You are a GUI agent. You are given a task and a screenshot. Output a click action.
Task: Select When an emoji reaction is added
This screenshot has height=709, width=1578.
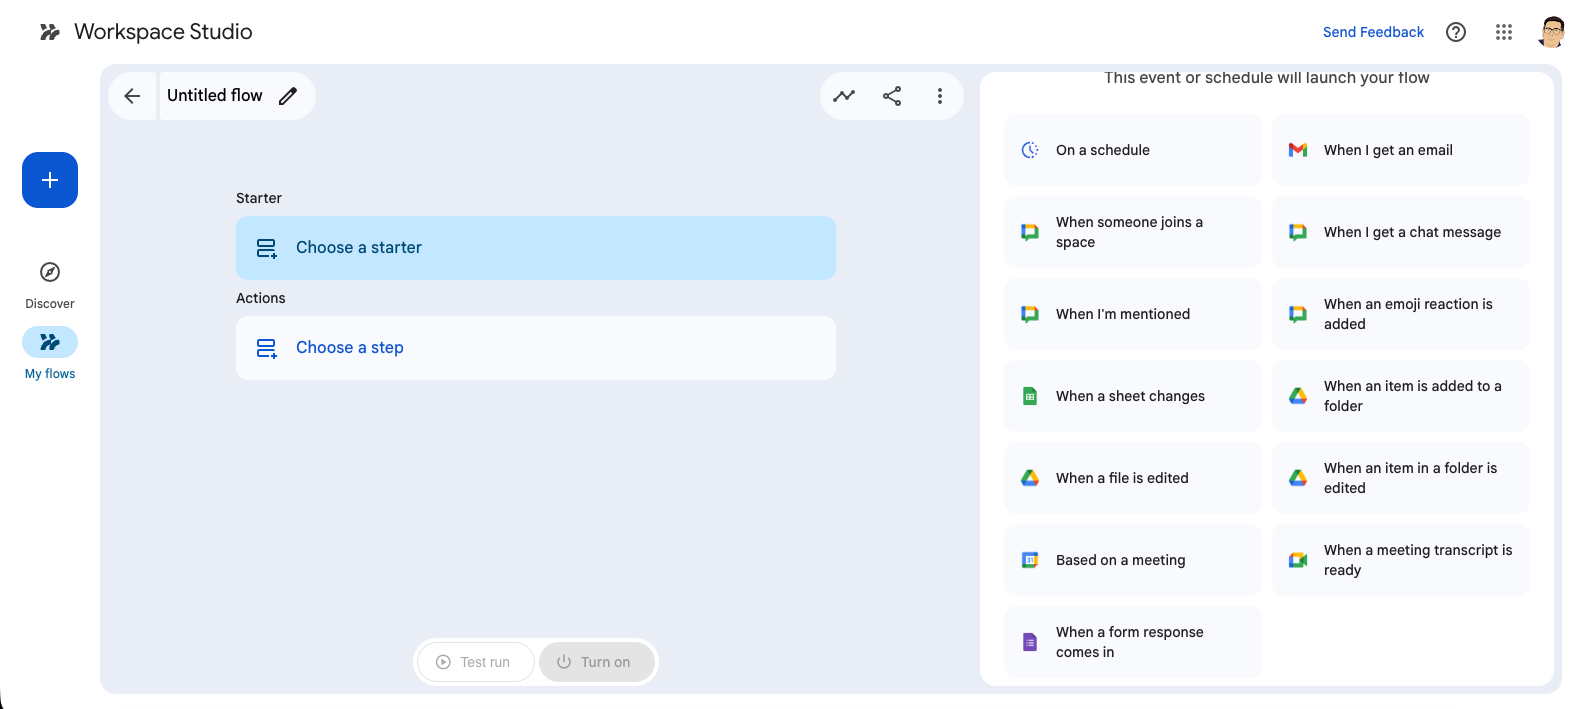[1401, 314]
